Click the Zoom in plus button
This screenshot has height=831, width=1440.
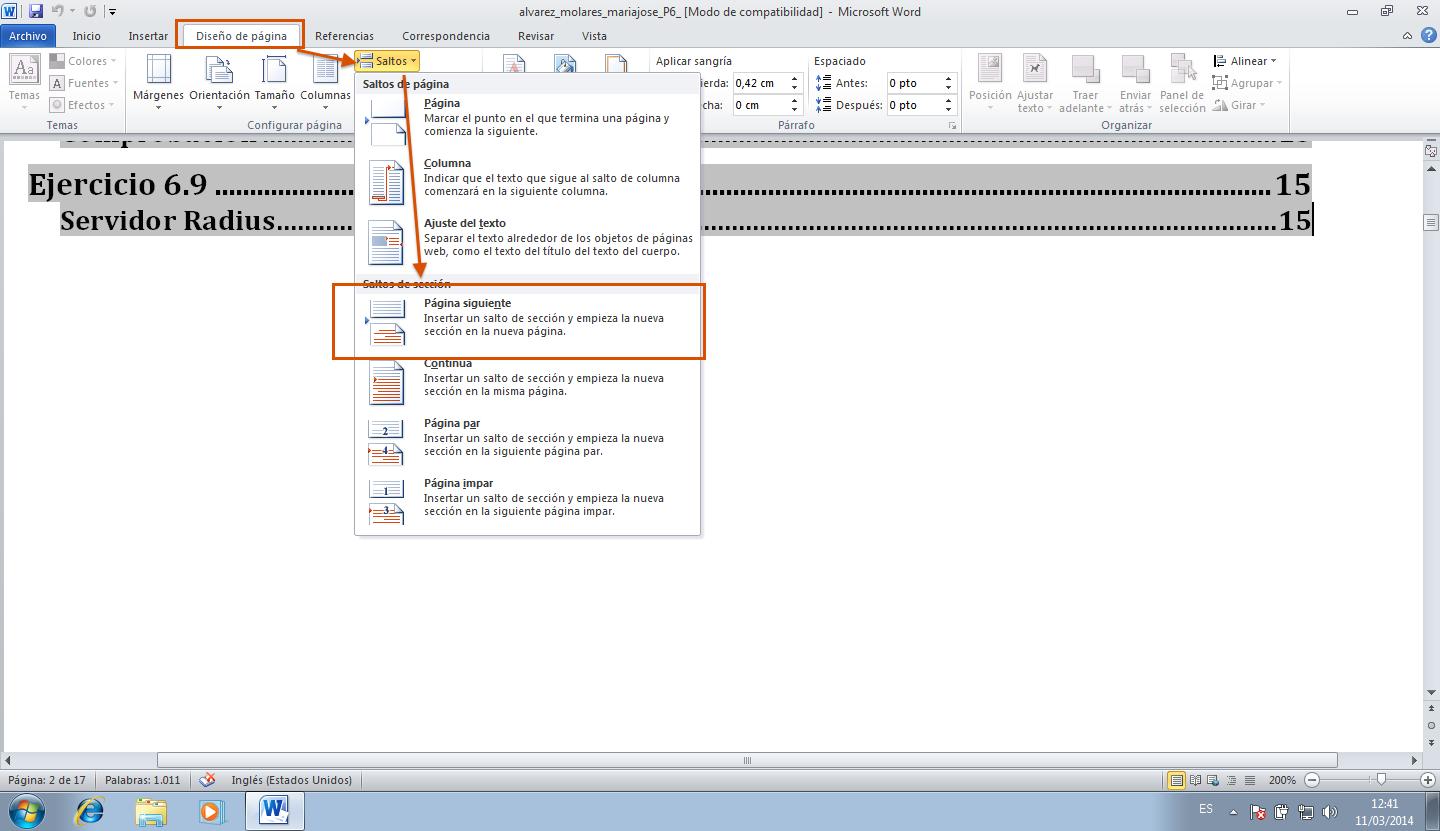pyautogui.click(x=1428, y=780)
